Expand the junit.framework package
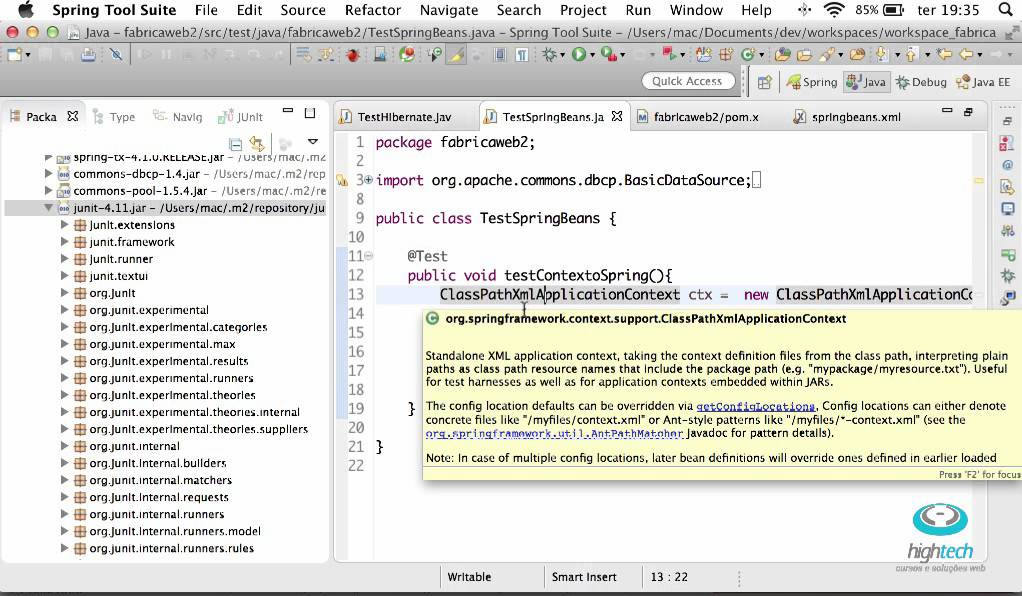Viewport: 1022px width, 596px height. [x=64, y=241]
